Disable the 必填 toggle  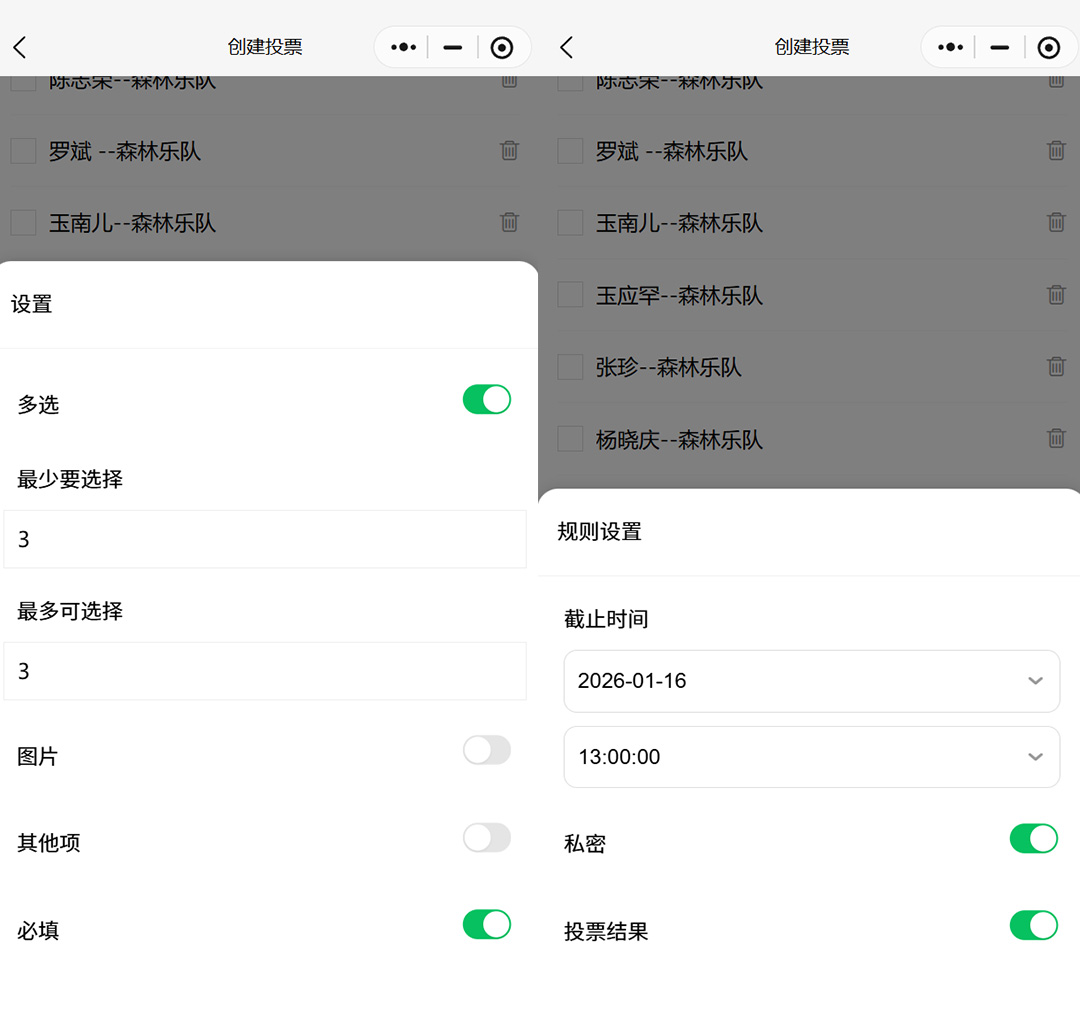486,925
